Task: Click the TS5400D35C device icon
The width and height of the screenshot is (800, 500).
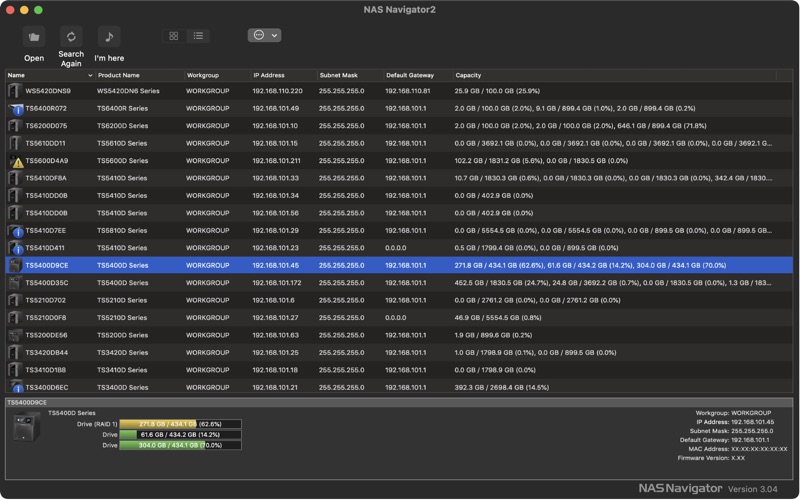Action: point(15,283)
